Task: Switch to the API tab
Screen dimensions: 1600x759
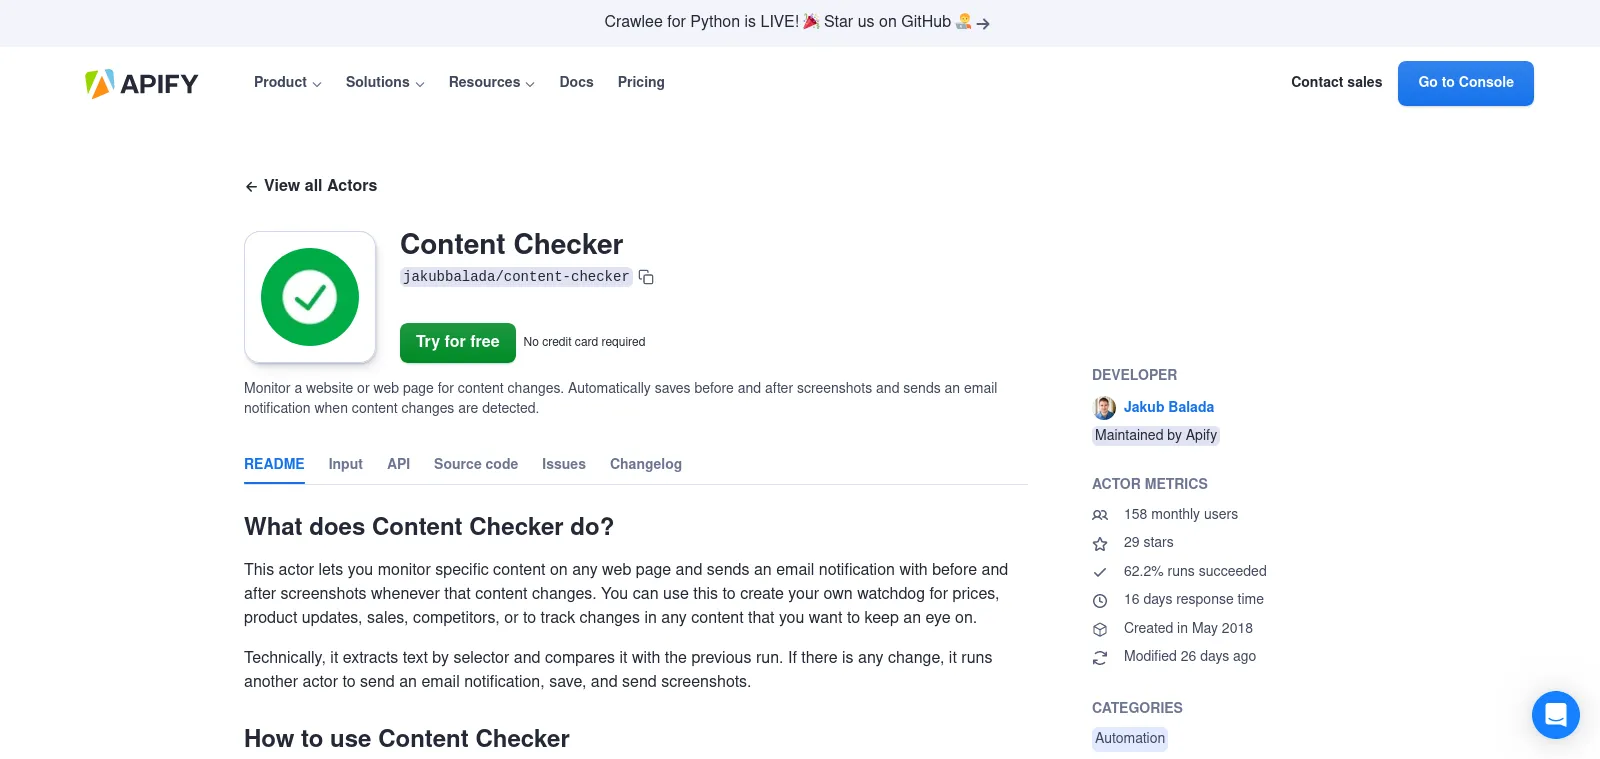Action: tap(398, 464)
